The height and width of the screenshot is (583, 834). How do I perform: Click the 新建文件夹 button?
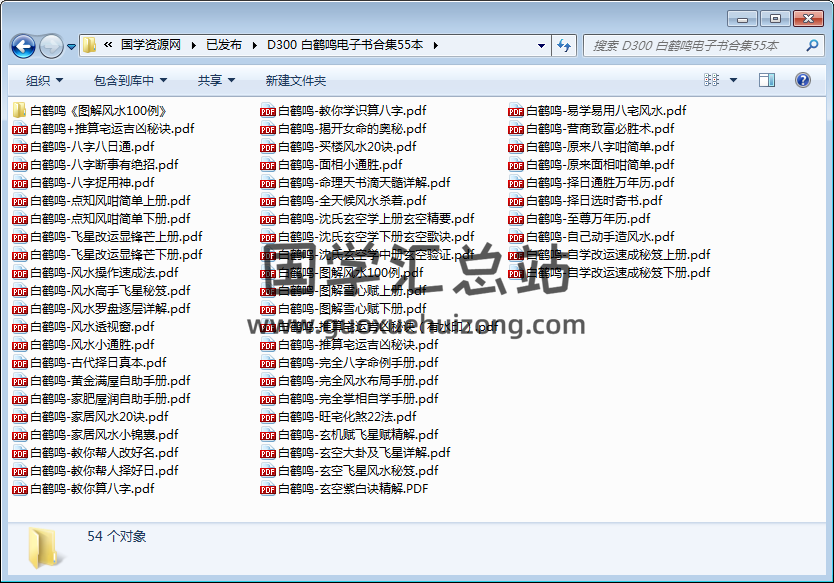coord(295,81)
